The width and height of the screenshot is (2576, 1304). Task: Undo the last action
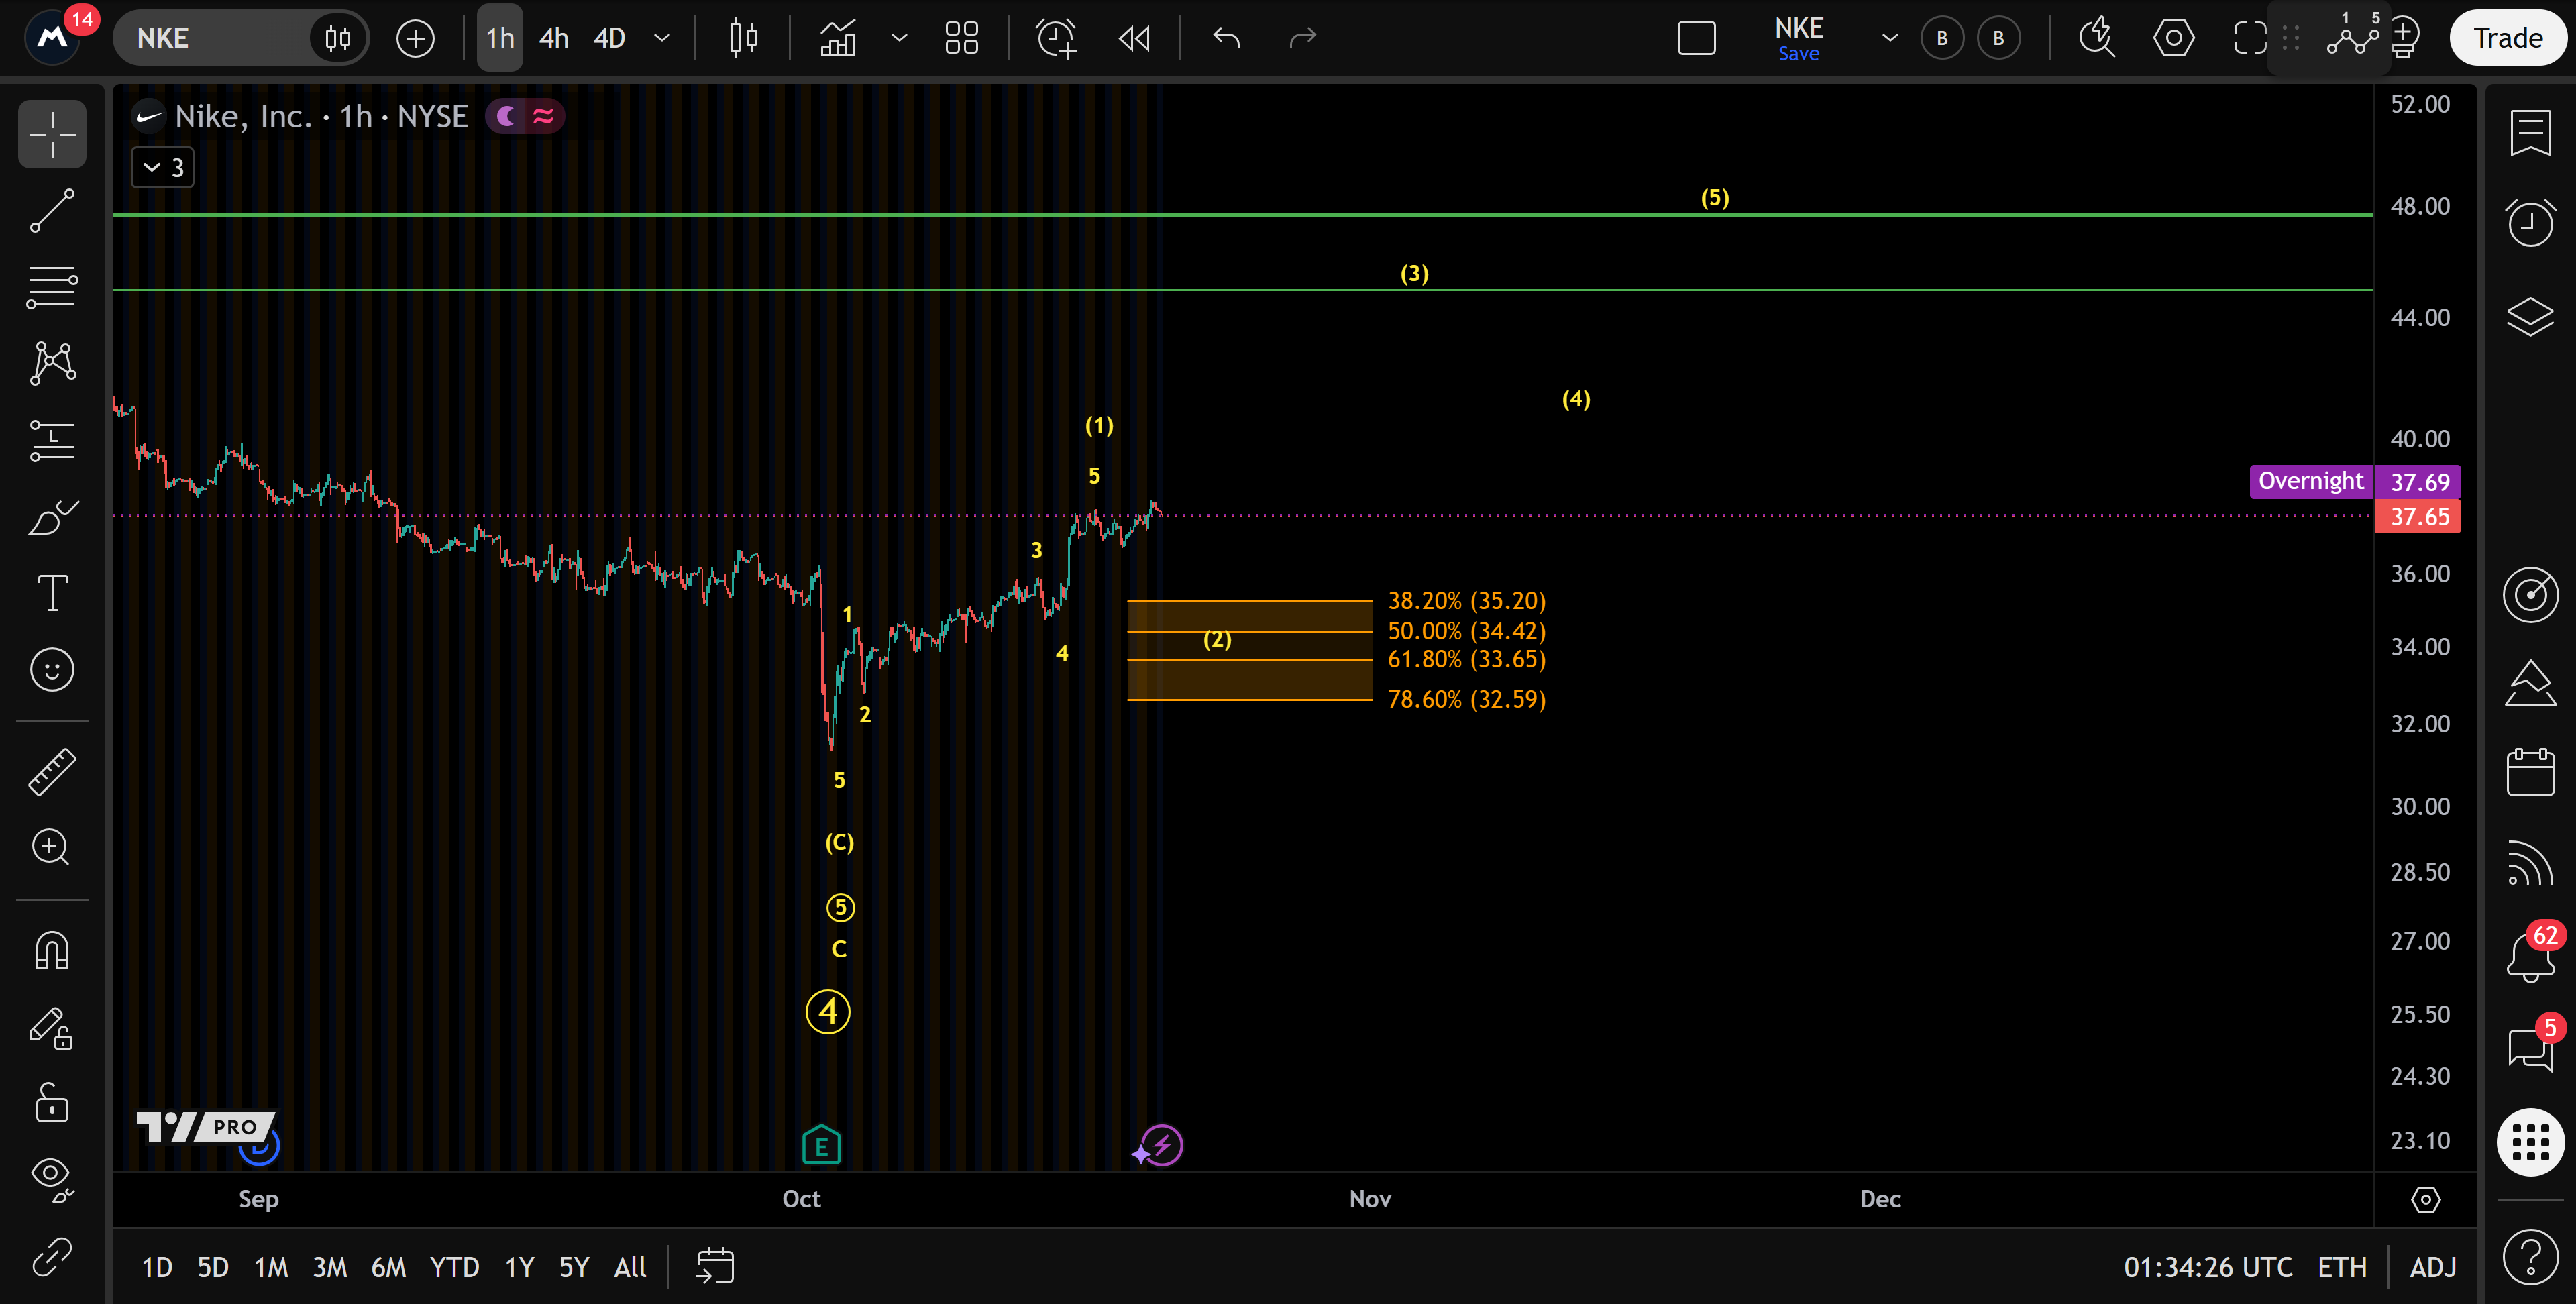coord(1226,38)
